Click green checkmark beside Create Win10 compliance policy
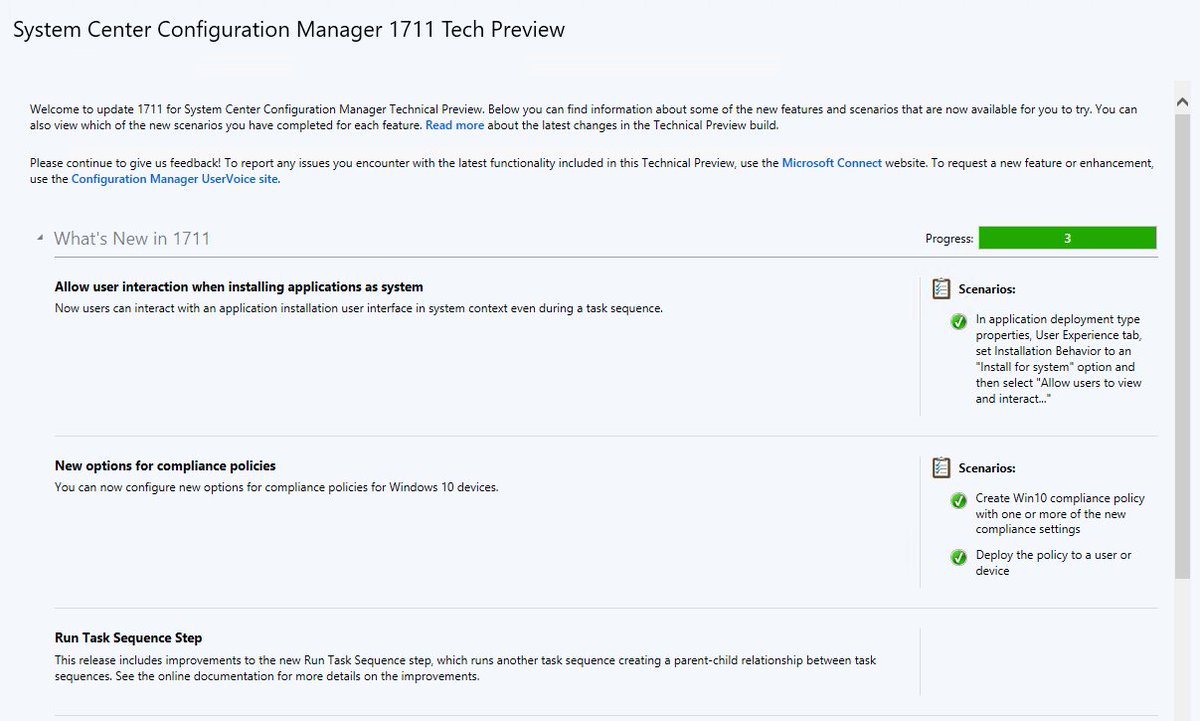This screenshot has width=1200, height=721. pyautogui.click(x=959, y=500)
